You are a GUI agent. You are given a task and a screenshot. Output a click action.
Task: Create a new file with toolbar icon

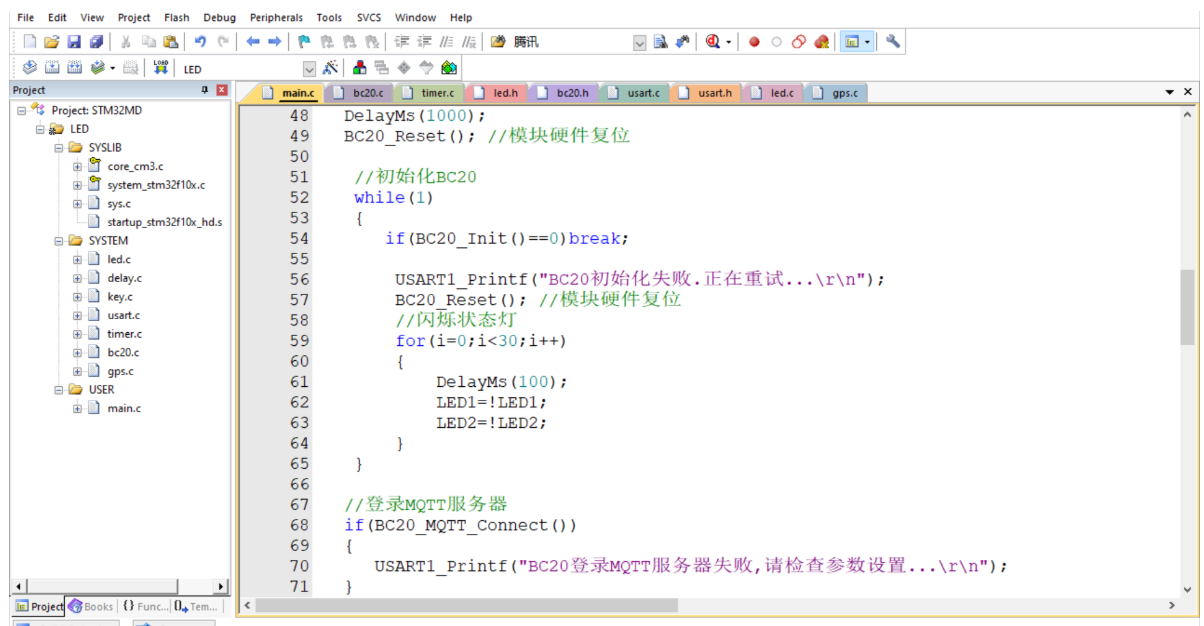coord(29,42)
